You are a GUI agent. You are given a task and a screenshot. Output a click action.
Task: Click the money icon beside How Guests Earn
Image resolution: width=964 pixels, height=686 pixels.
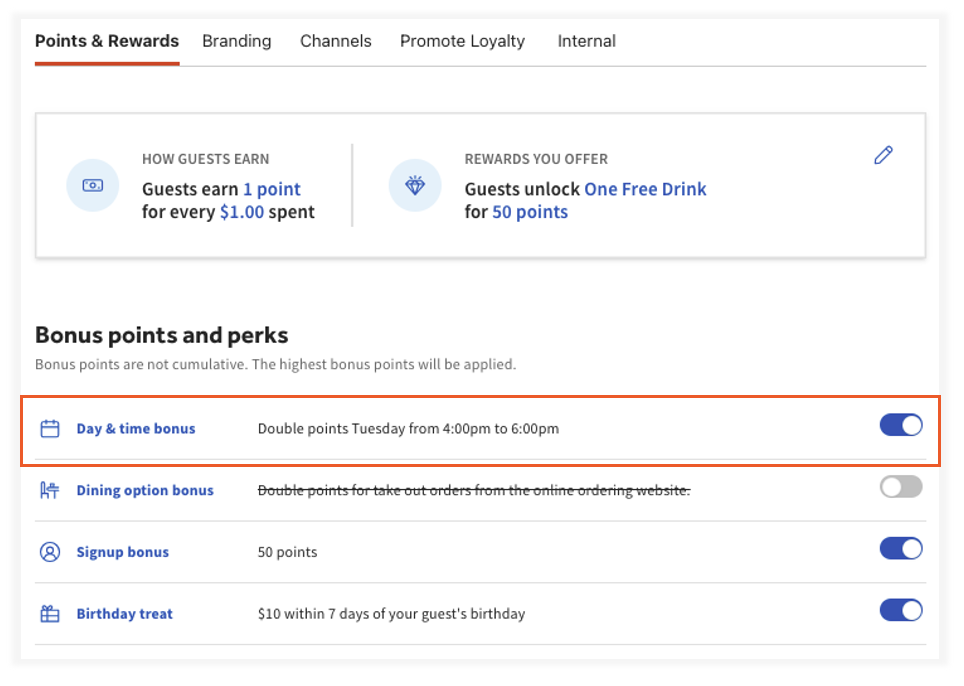coord(92,186)
